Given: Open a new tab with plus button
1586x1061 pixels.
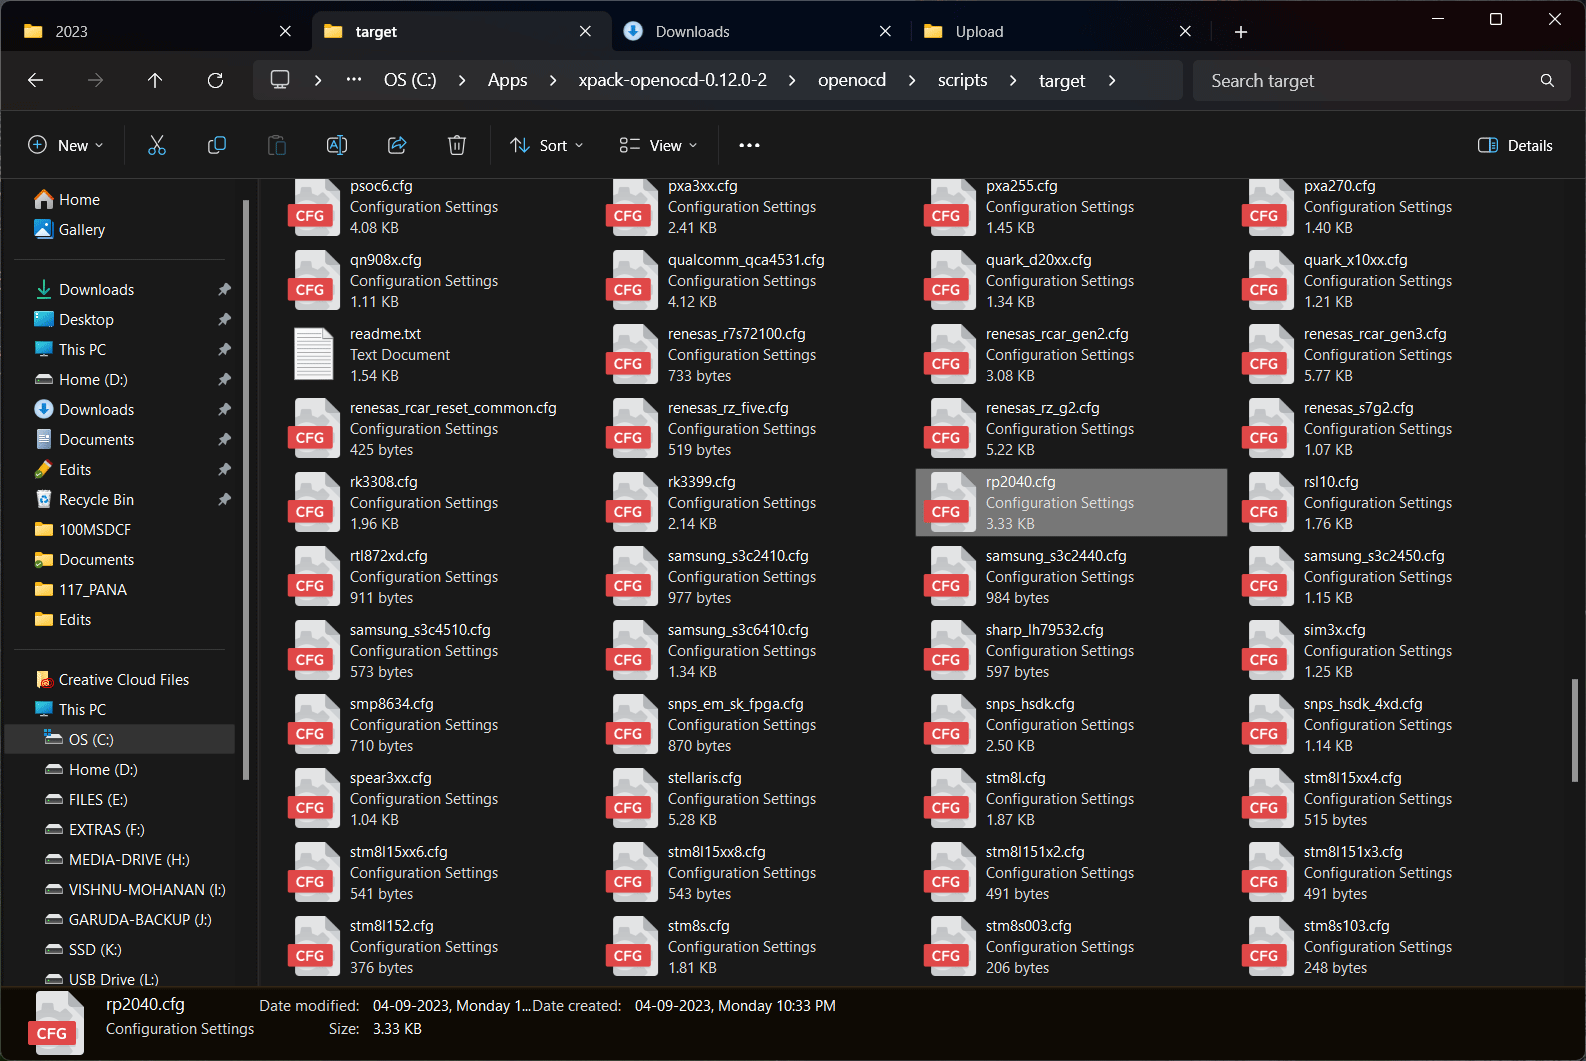Looking at the screenshot, I should 1240,32.
